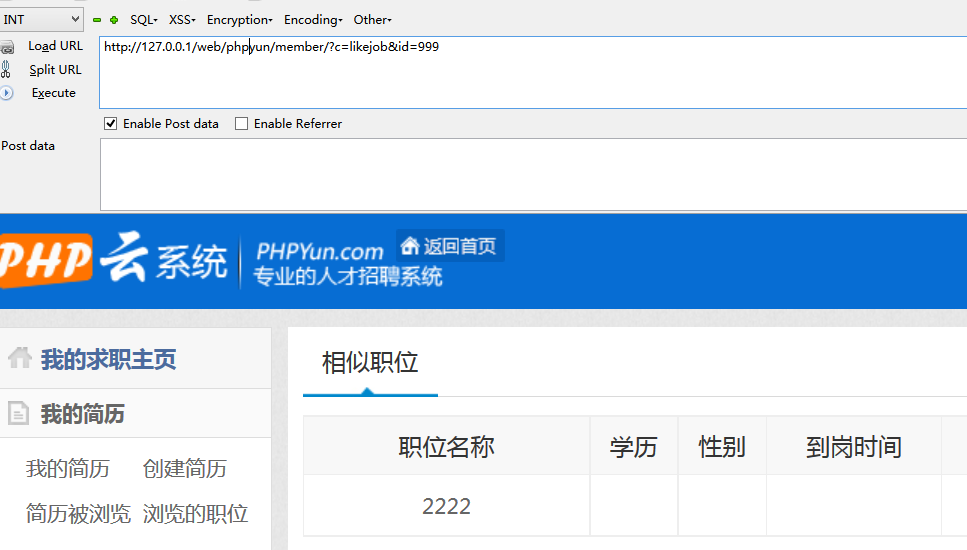This screenshot has width=967, height=550.
Task: Click the 到岗时间 column header
Action: [854, 446]
